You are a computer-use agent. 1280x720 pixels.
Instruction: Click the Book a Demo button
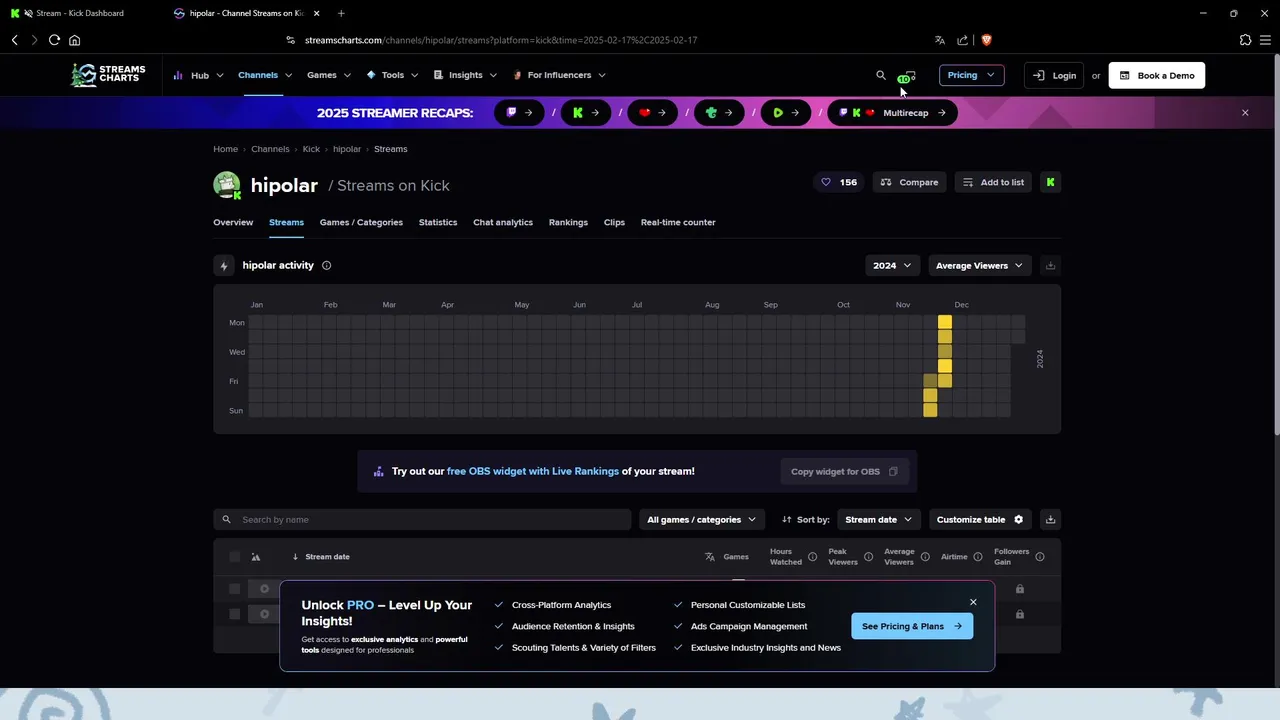click(x=1157, y=76)
